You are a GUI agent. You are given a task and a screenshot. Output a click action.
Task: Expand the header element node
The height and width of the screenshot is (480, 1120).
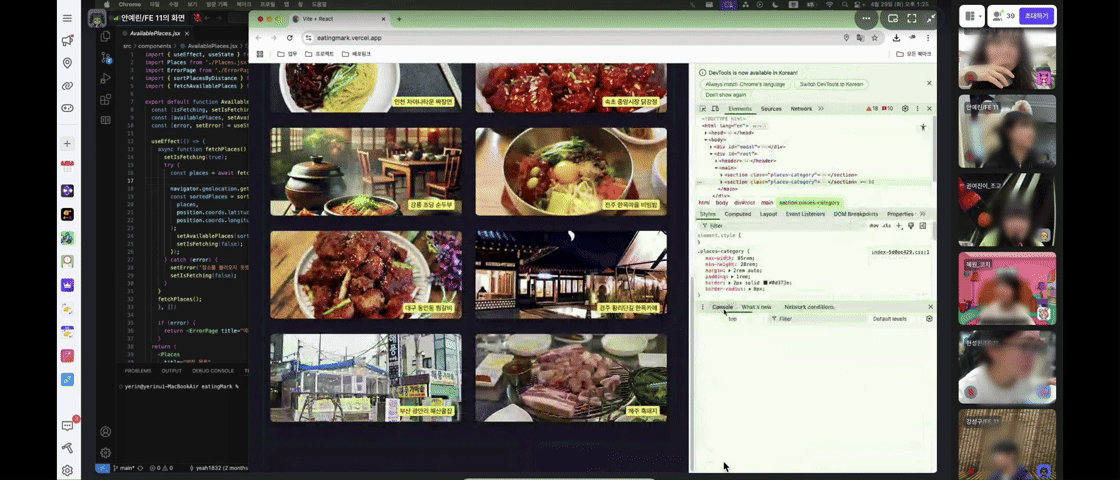point(717,161)
